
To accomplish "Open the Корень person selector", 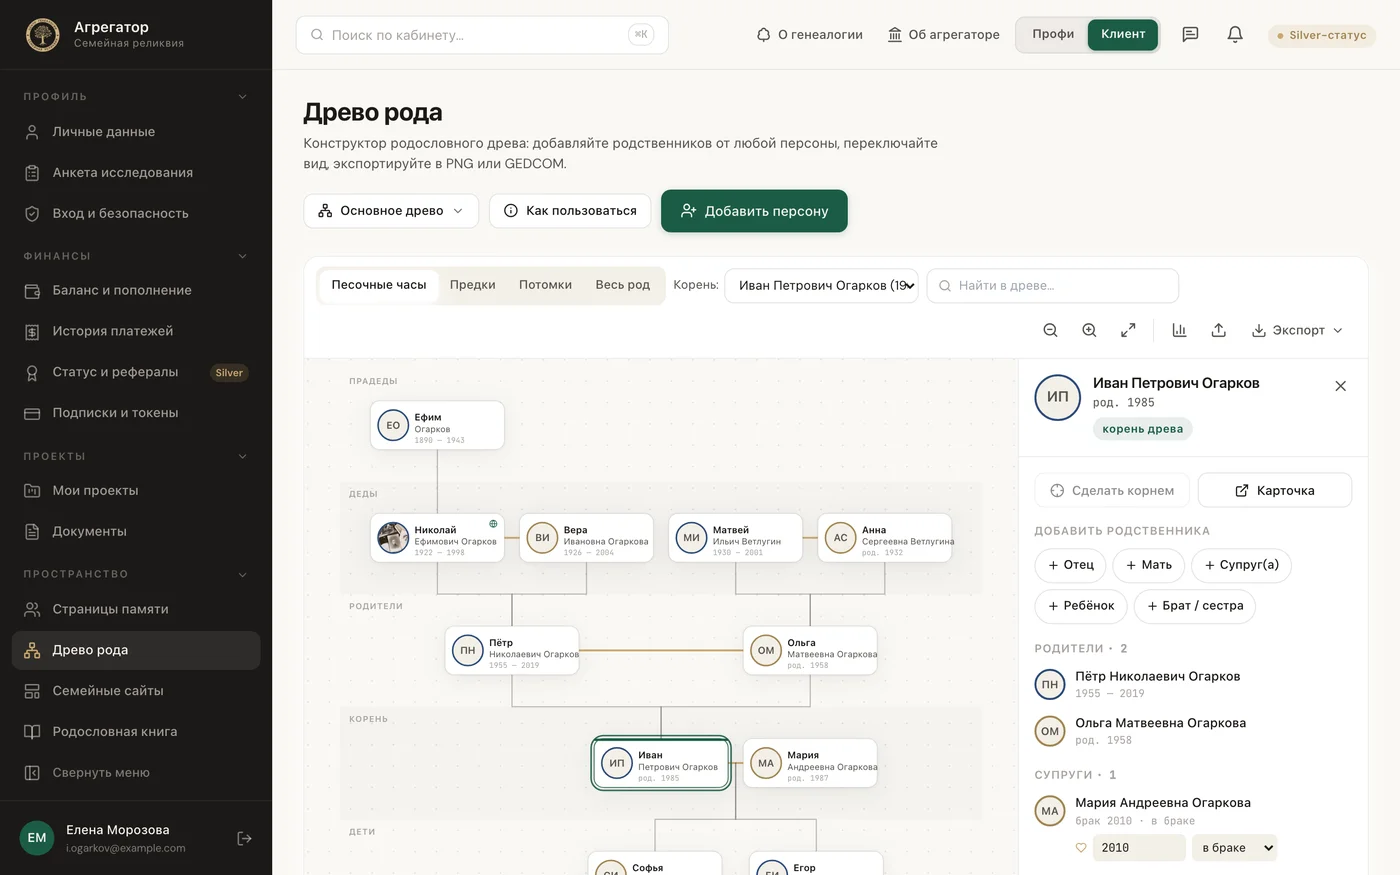I will click(821, 285).
